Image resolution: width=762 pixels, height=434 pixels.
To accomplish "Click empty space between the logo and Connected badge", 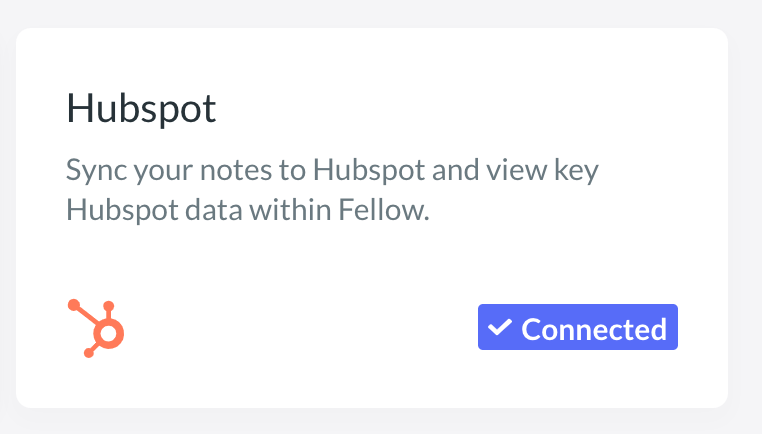I will (301, 328).
